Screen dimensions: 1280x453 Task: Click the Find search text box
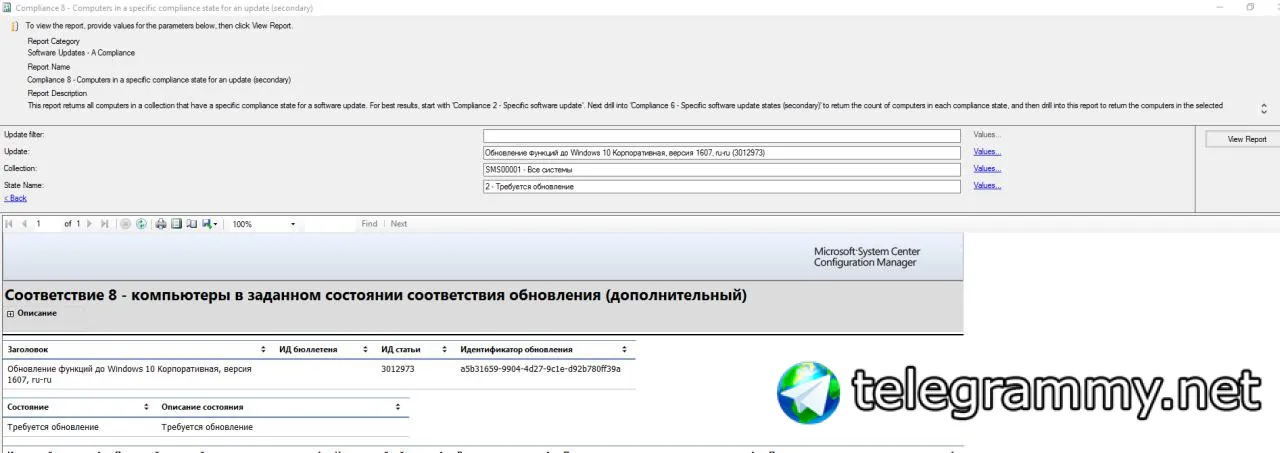click(330, 224)
